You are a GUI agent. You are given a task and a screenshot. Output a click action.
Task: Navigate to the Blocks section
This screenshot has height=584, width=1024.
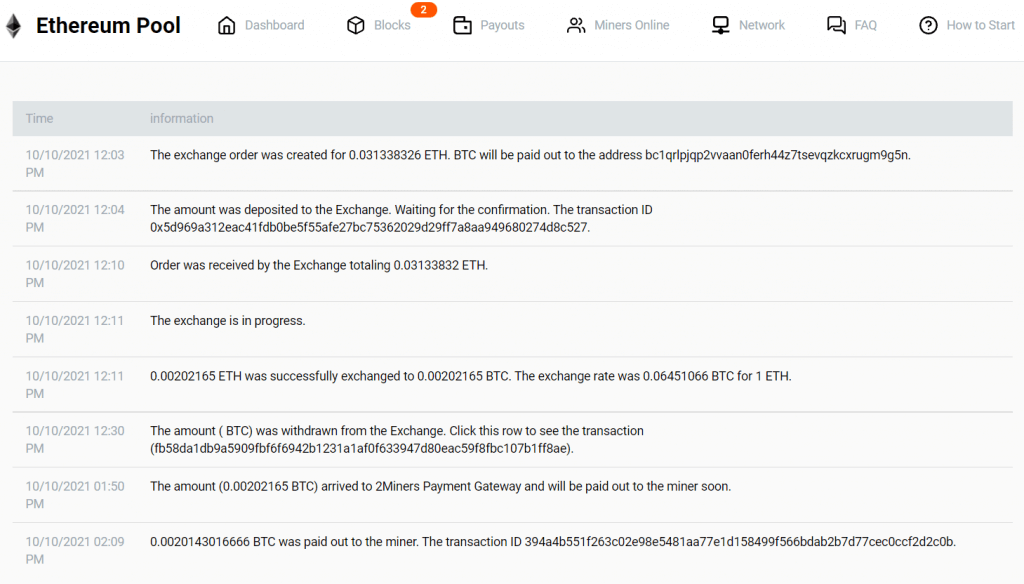click(x=392, y=25)
